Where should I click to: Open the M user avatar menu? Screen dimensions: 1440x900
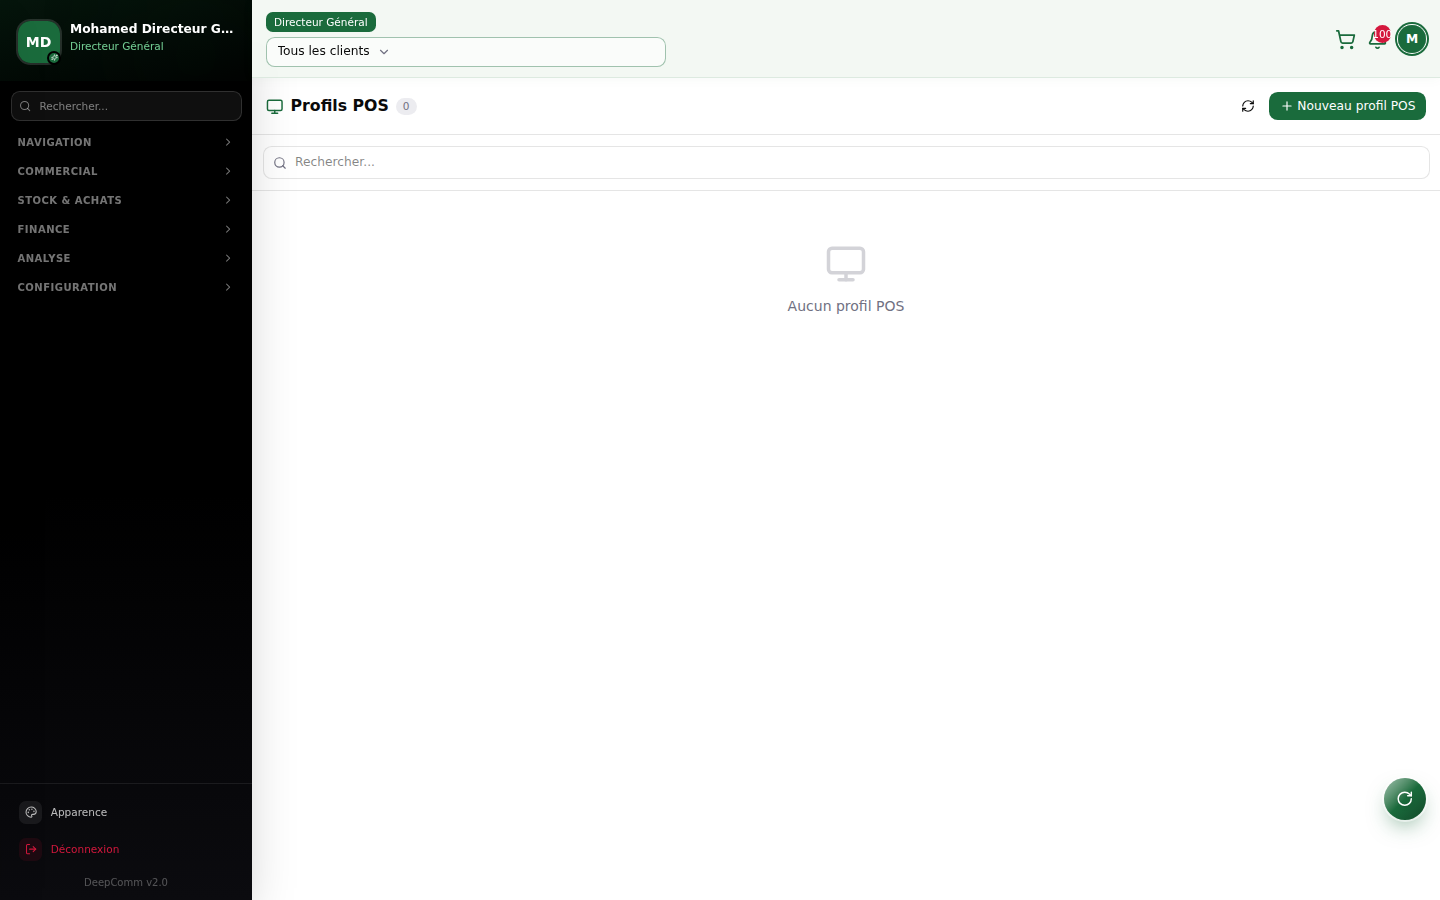[x=1411, y=39]
